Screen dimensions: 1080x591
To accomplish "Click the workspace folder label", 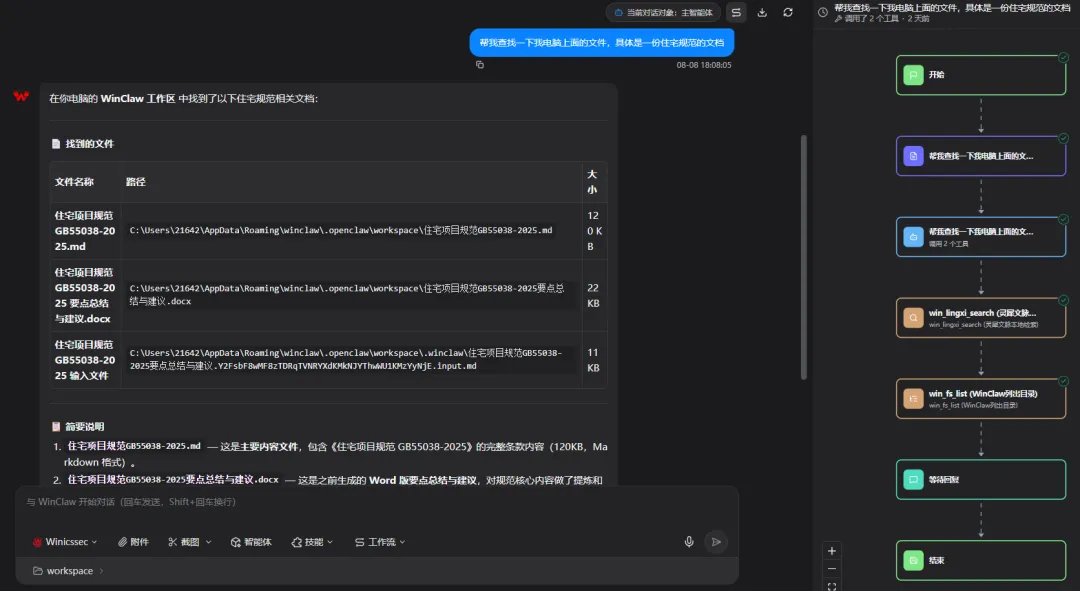I will click(70, 571).
